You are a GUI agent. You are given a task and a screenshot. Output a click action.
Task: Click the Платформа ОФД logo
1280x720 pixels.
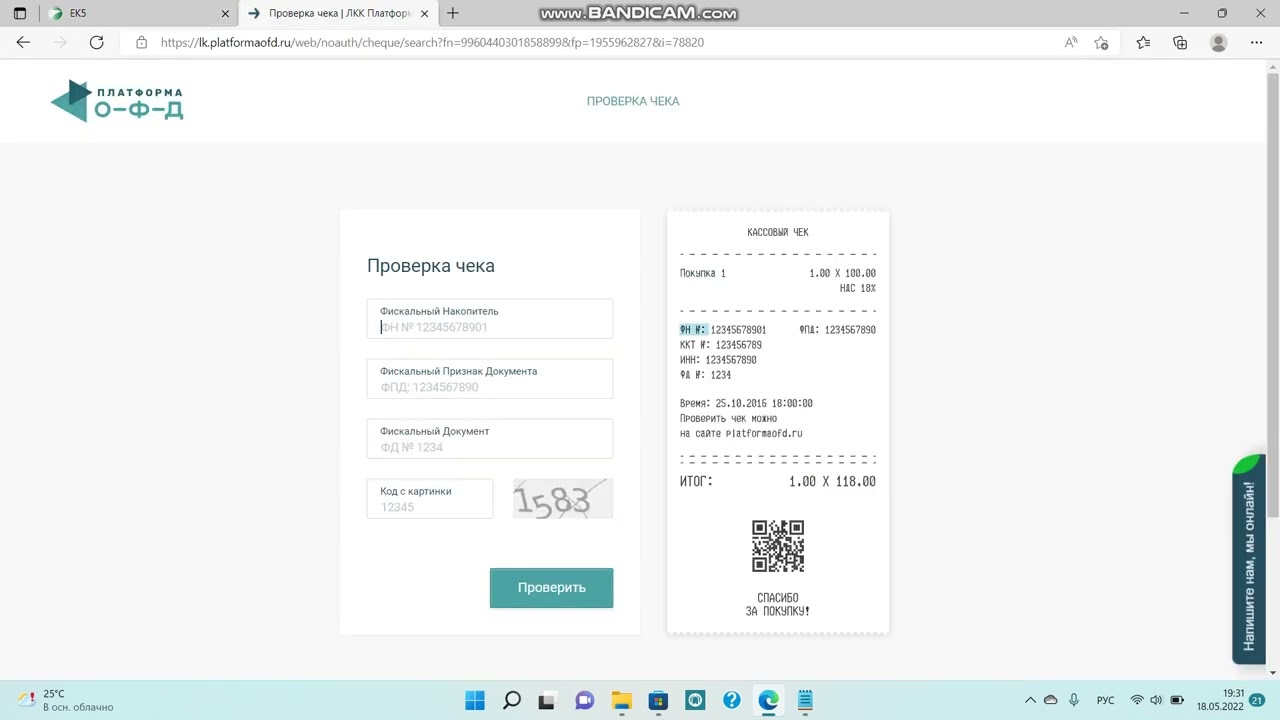117,100
